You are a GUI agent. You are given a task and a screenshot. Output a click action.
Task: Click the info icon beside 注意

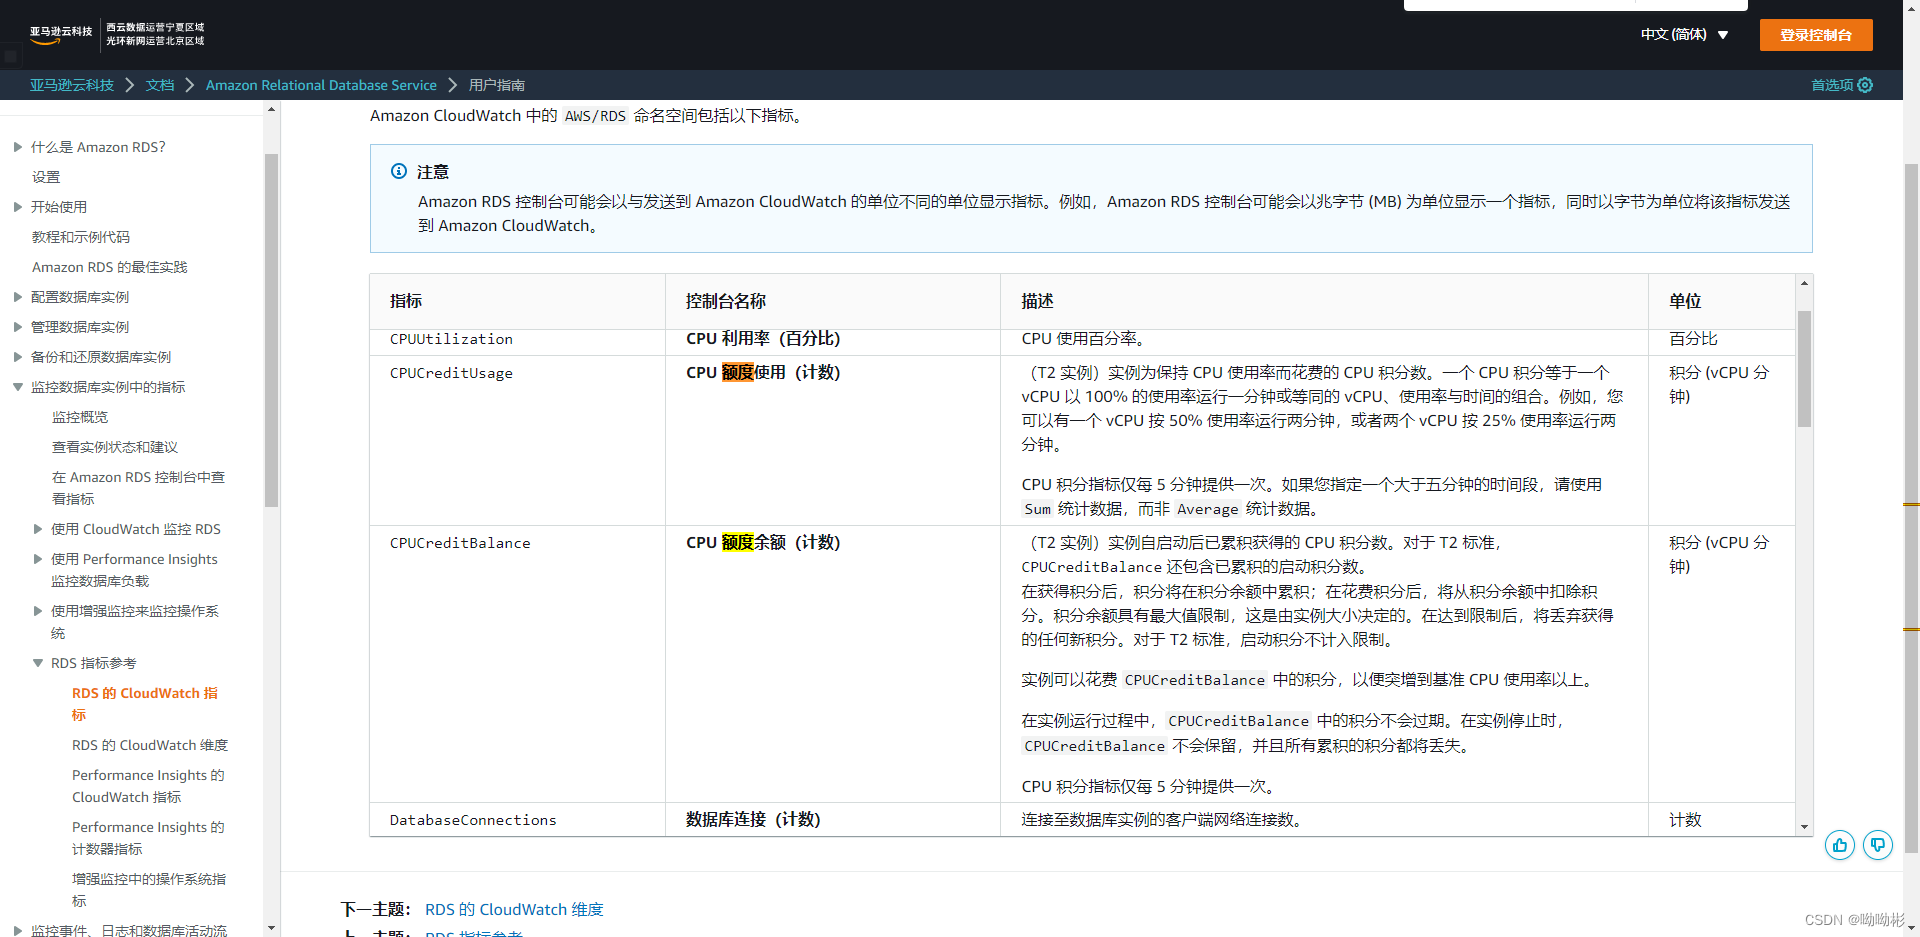[399, 171]
